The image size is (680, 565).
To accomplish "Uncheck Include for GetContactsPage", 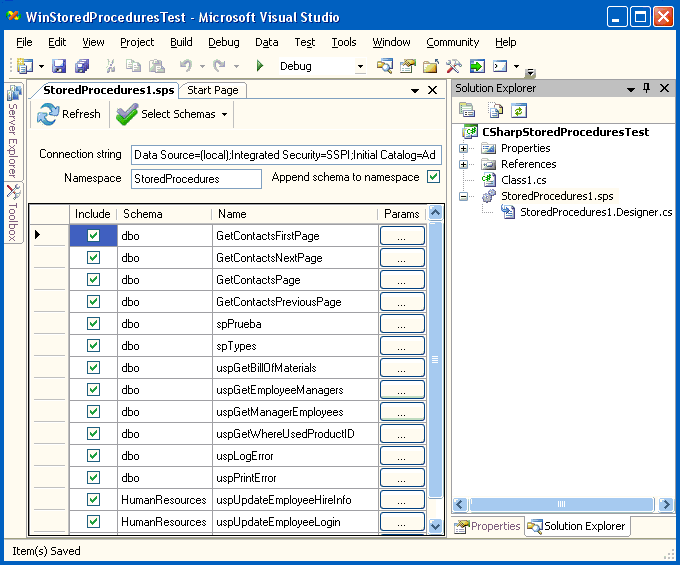I will point(93,280).
